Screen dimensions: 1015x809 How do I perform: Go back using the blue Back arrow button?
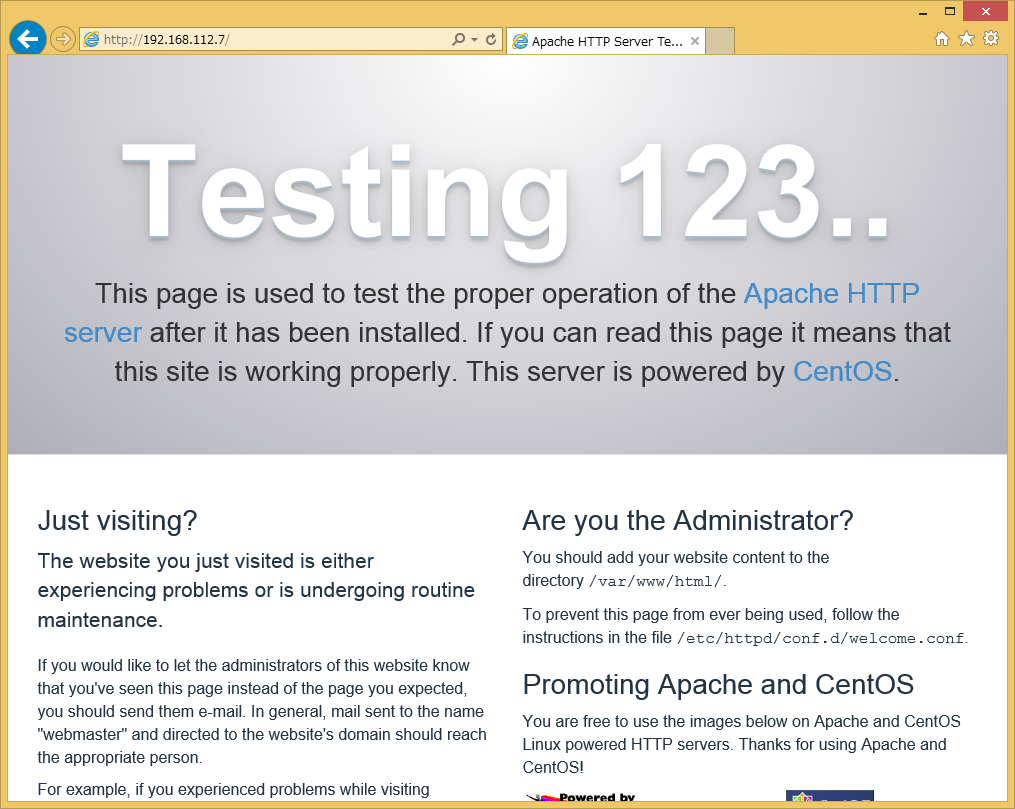(x=27, y=39)
